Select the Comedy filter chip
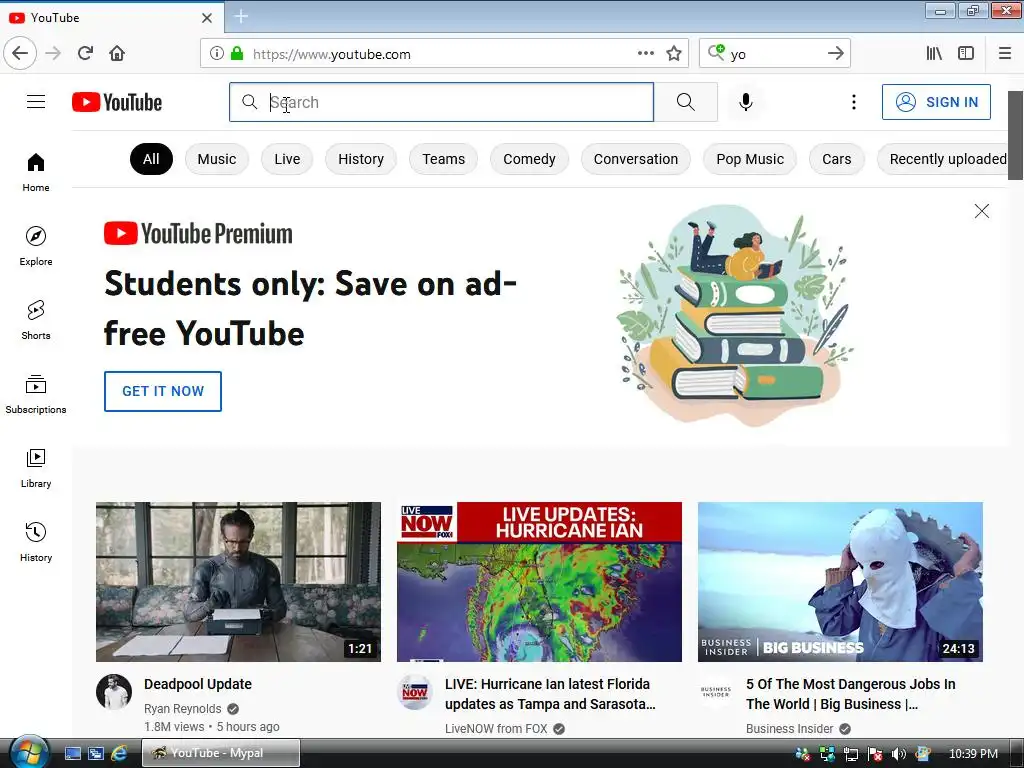 coord(530,159)
